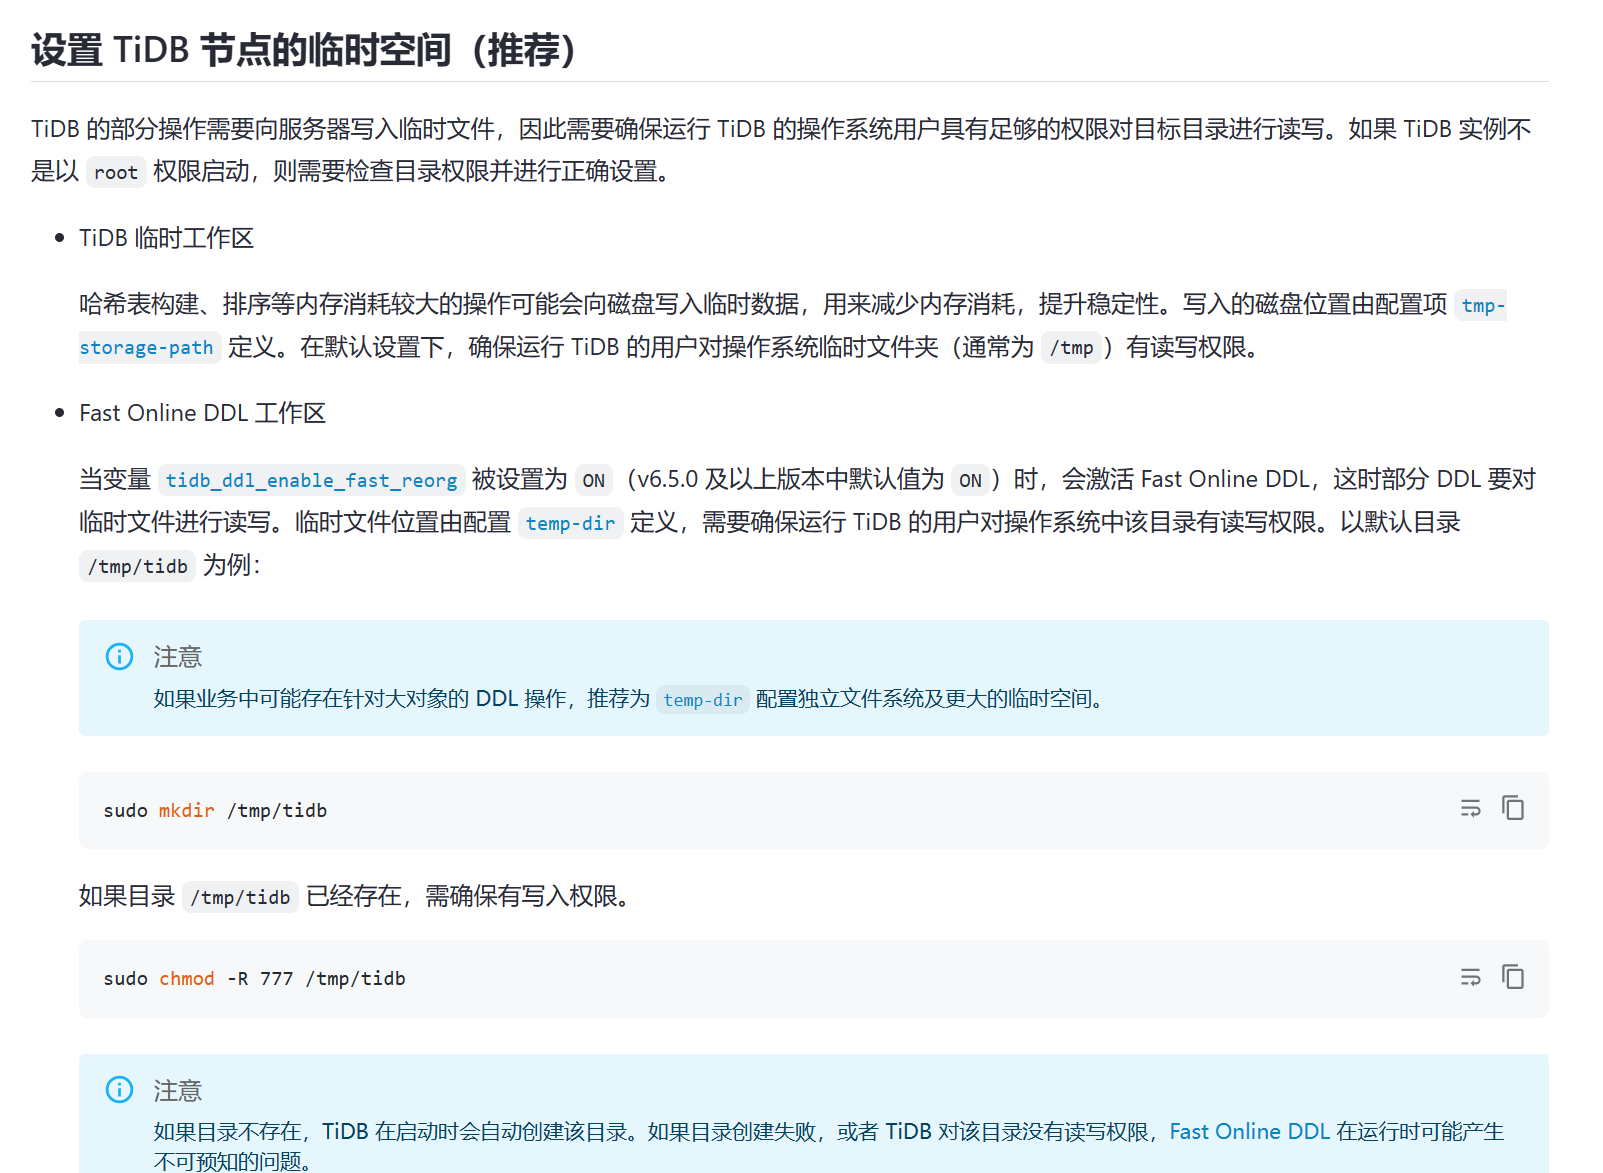Viewport: 1603px width, 1173px height.
Task: Click bullet text 'TiDB 临时工作区'
Action: point(166,238)
